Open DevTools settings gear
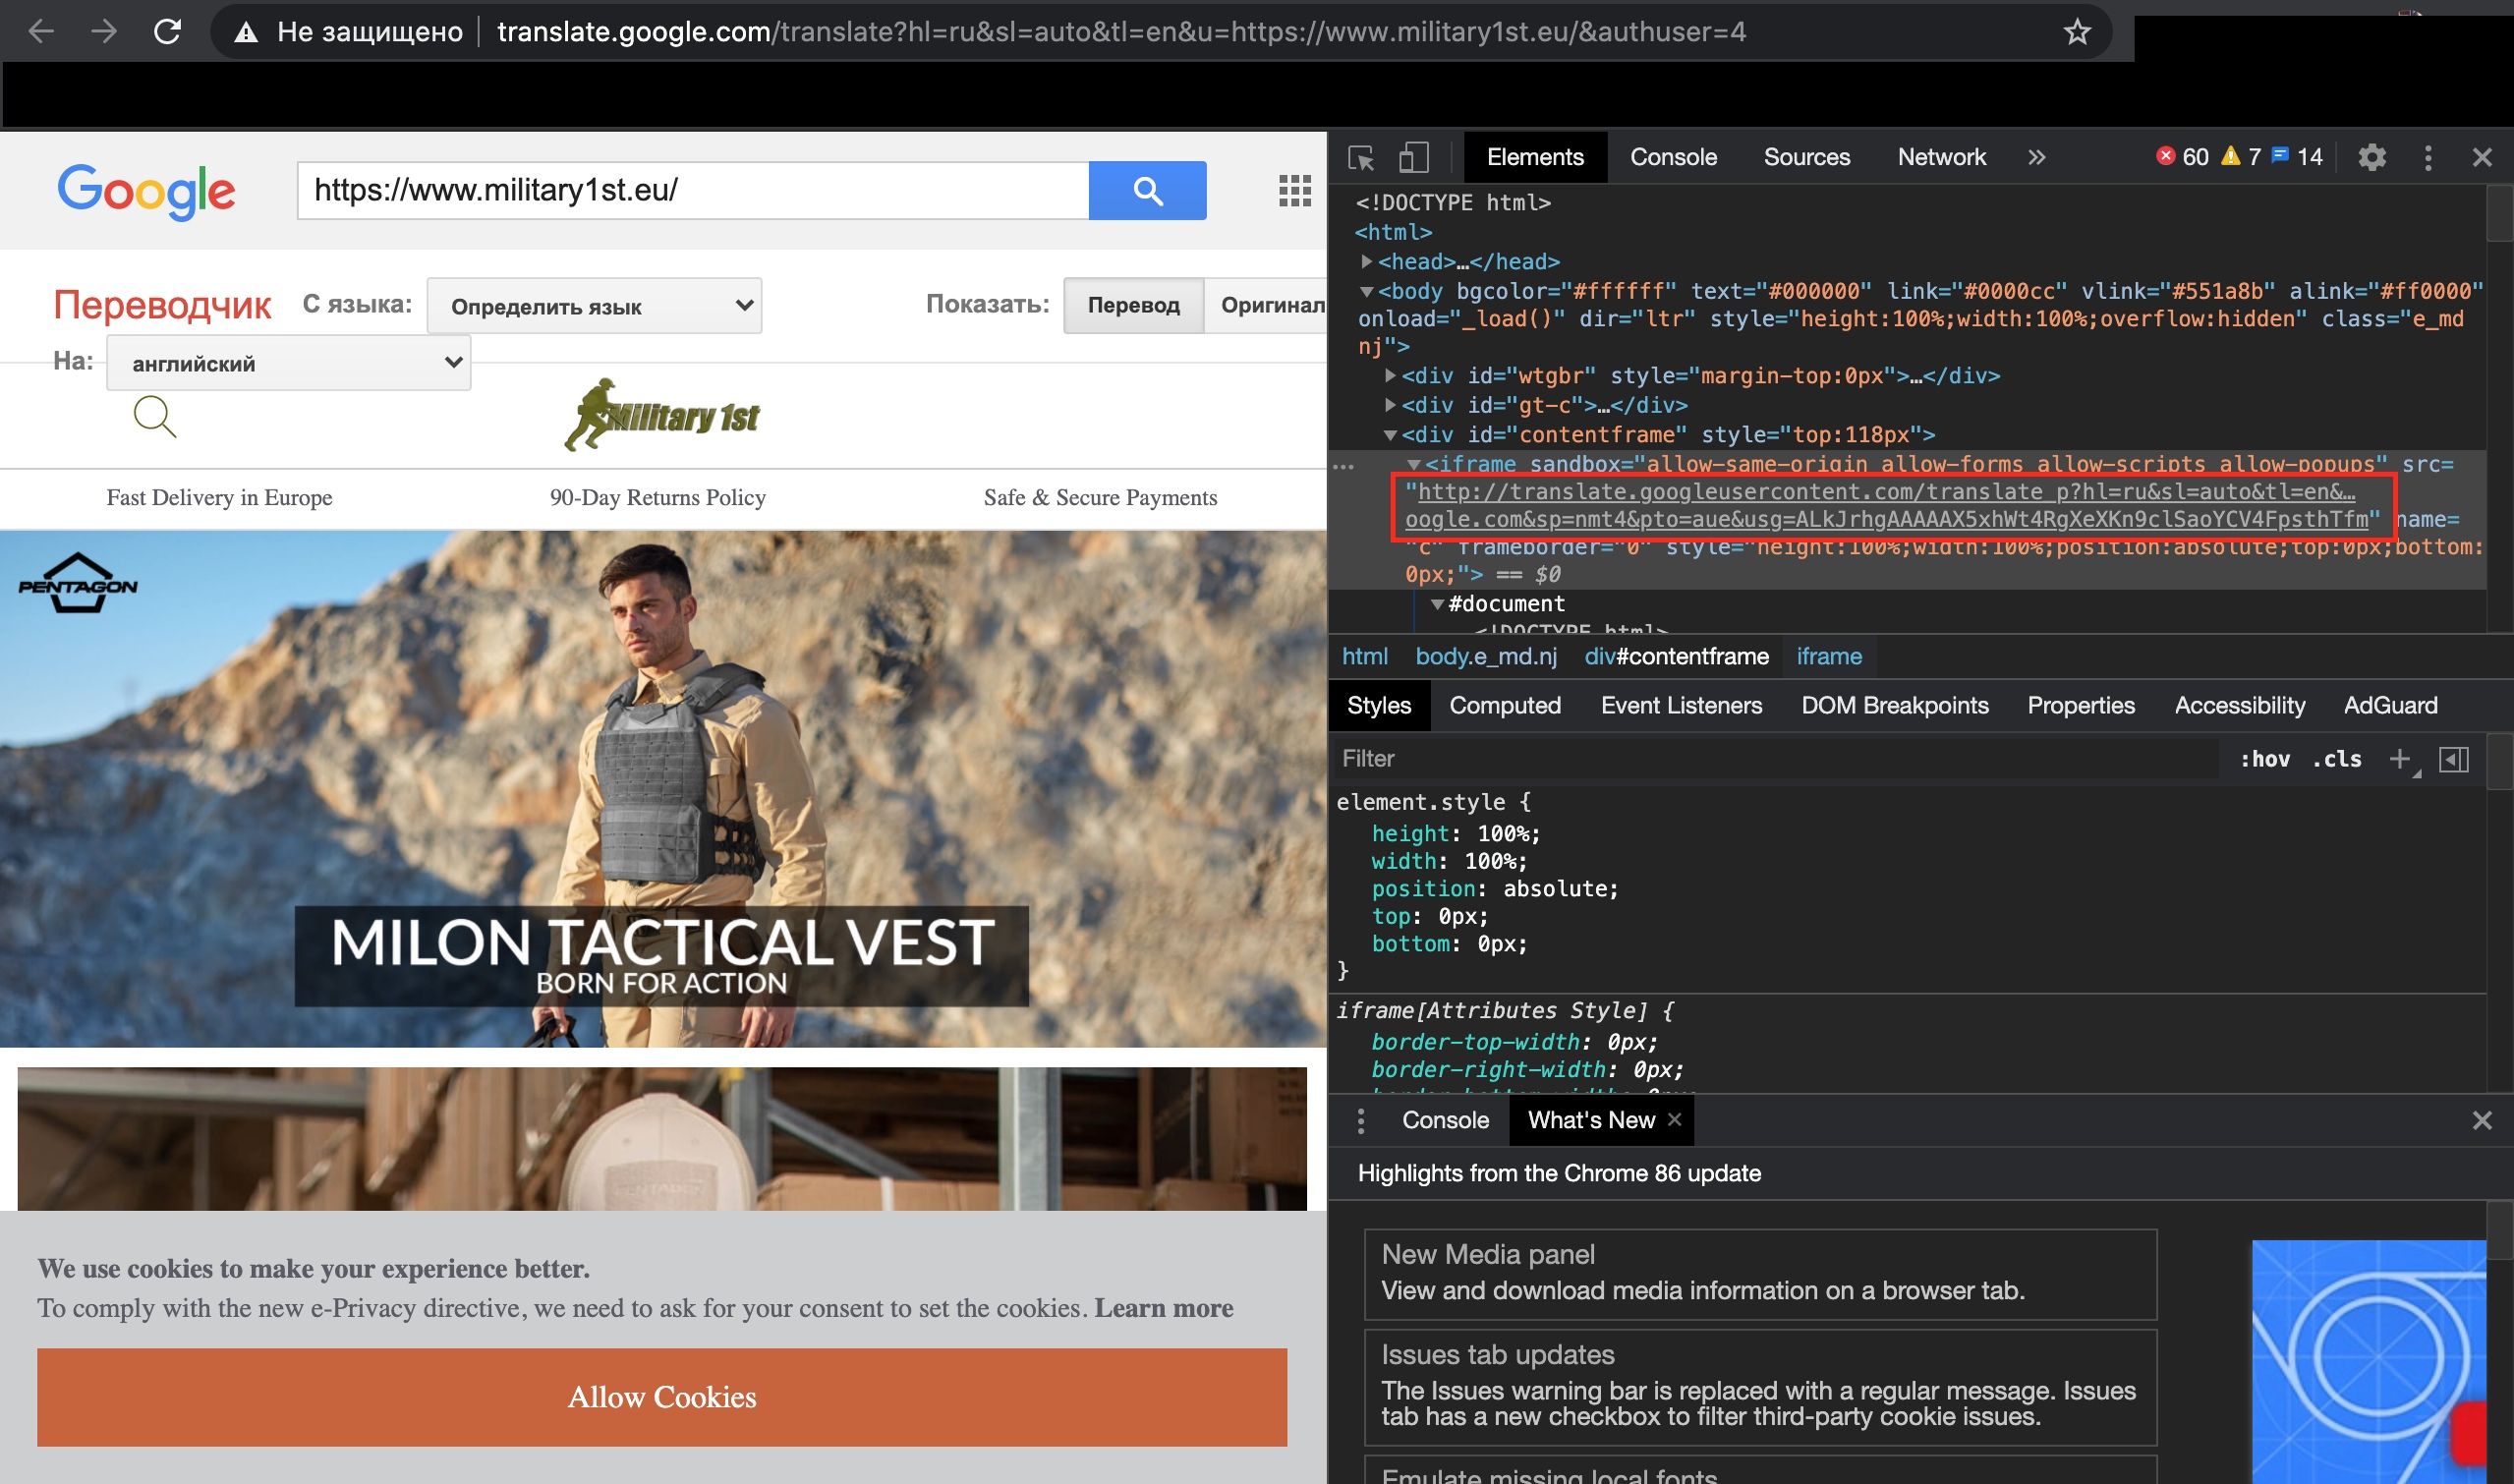 [x=2372, y=157]
